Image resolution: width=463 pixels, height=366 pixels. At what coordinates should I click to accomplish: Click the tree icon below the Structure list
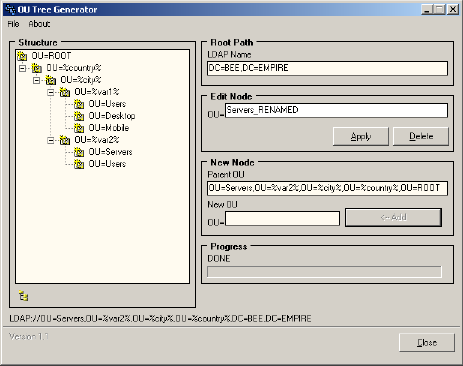click(23, 296)
